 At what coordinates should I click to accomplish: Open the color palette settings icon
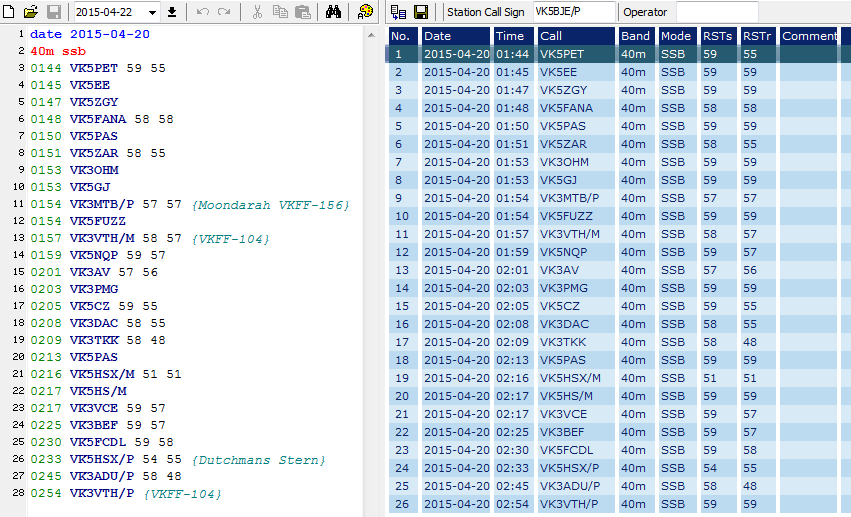click(x=366, y=12)
